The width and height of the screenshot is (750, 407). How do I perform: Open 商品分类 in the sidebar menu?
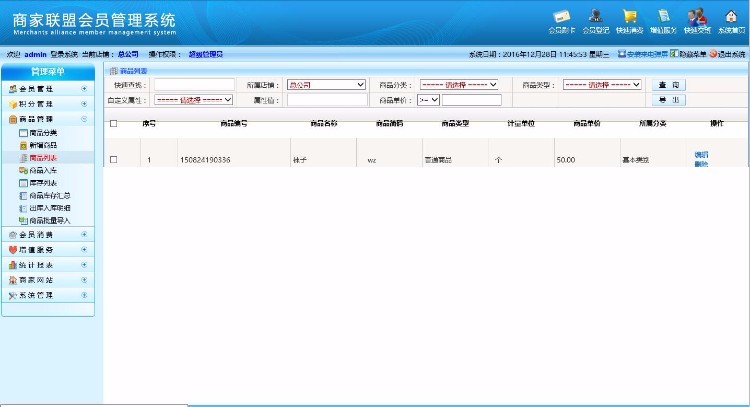(43, 133)
